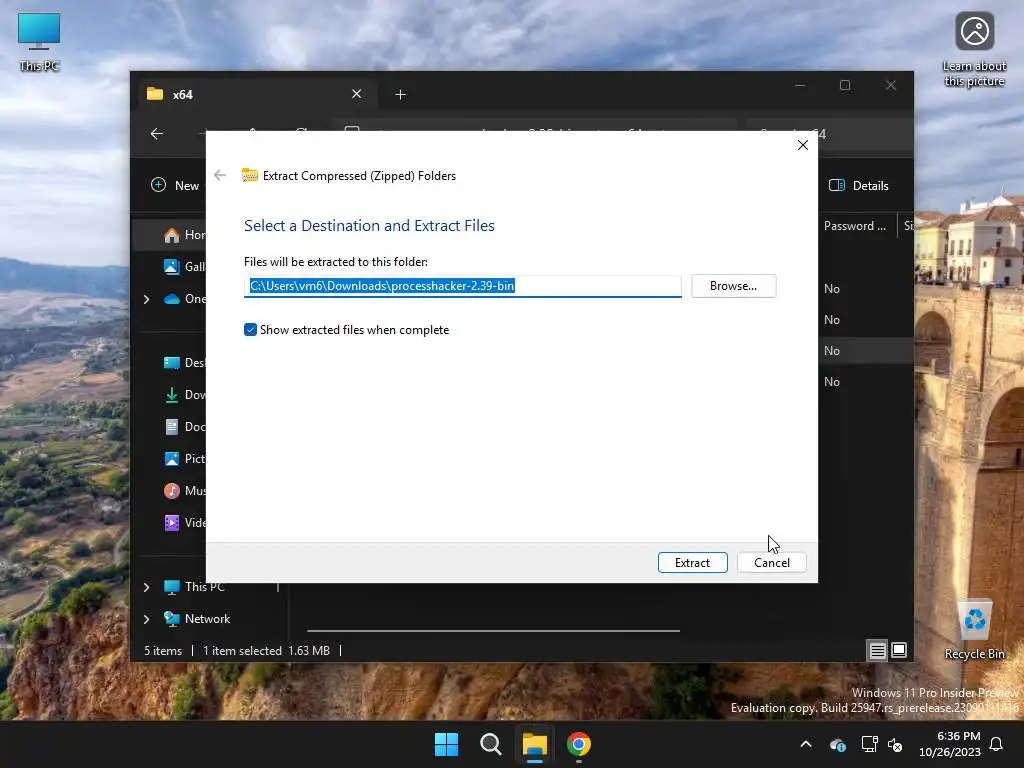Viewport: 1024px width, 768px height.
Task: Click the highlighted row's No password value
Action: [831, 351]
